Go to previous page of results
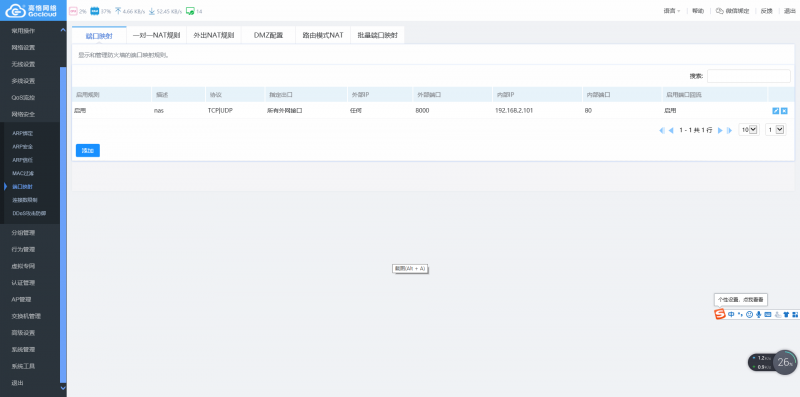This screenshot has width=800, height=397. [671, 131]
